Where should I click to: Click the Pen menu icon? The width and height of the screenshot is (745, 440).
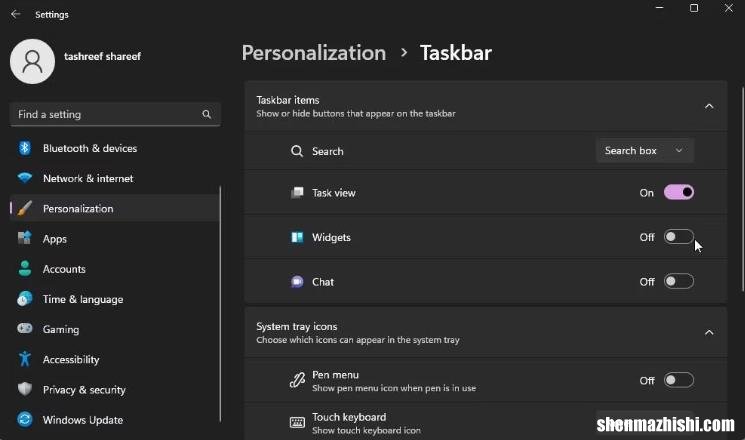tap(297, 380)
